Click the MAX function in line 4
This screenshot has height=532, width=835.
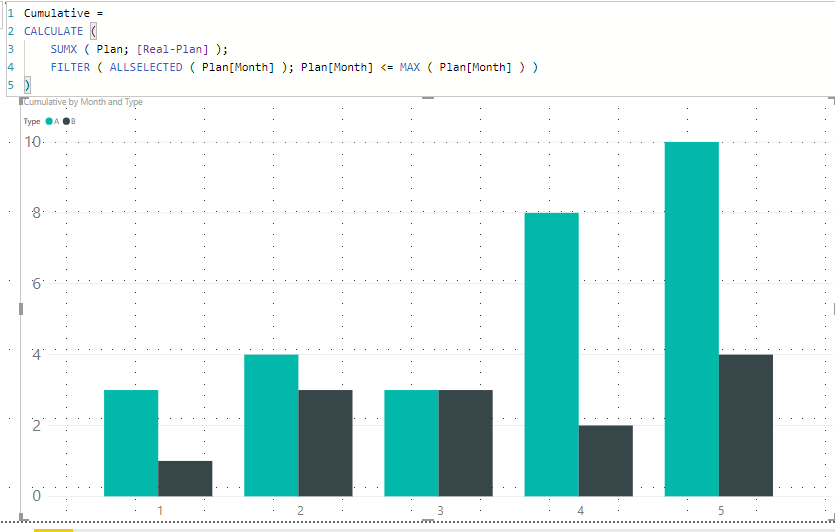coord(410,68)
